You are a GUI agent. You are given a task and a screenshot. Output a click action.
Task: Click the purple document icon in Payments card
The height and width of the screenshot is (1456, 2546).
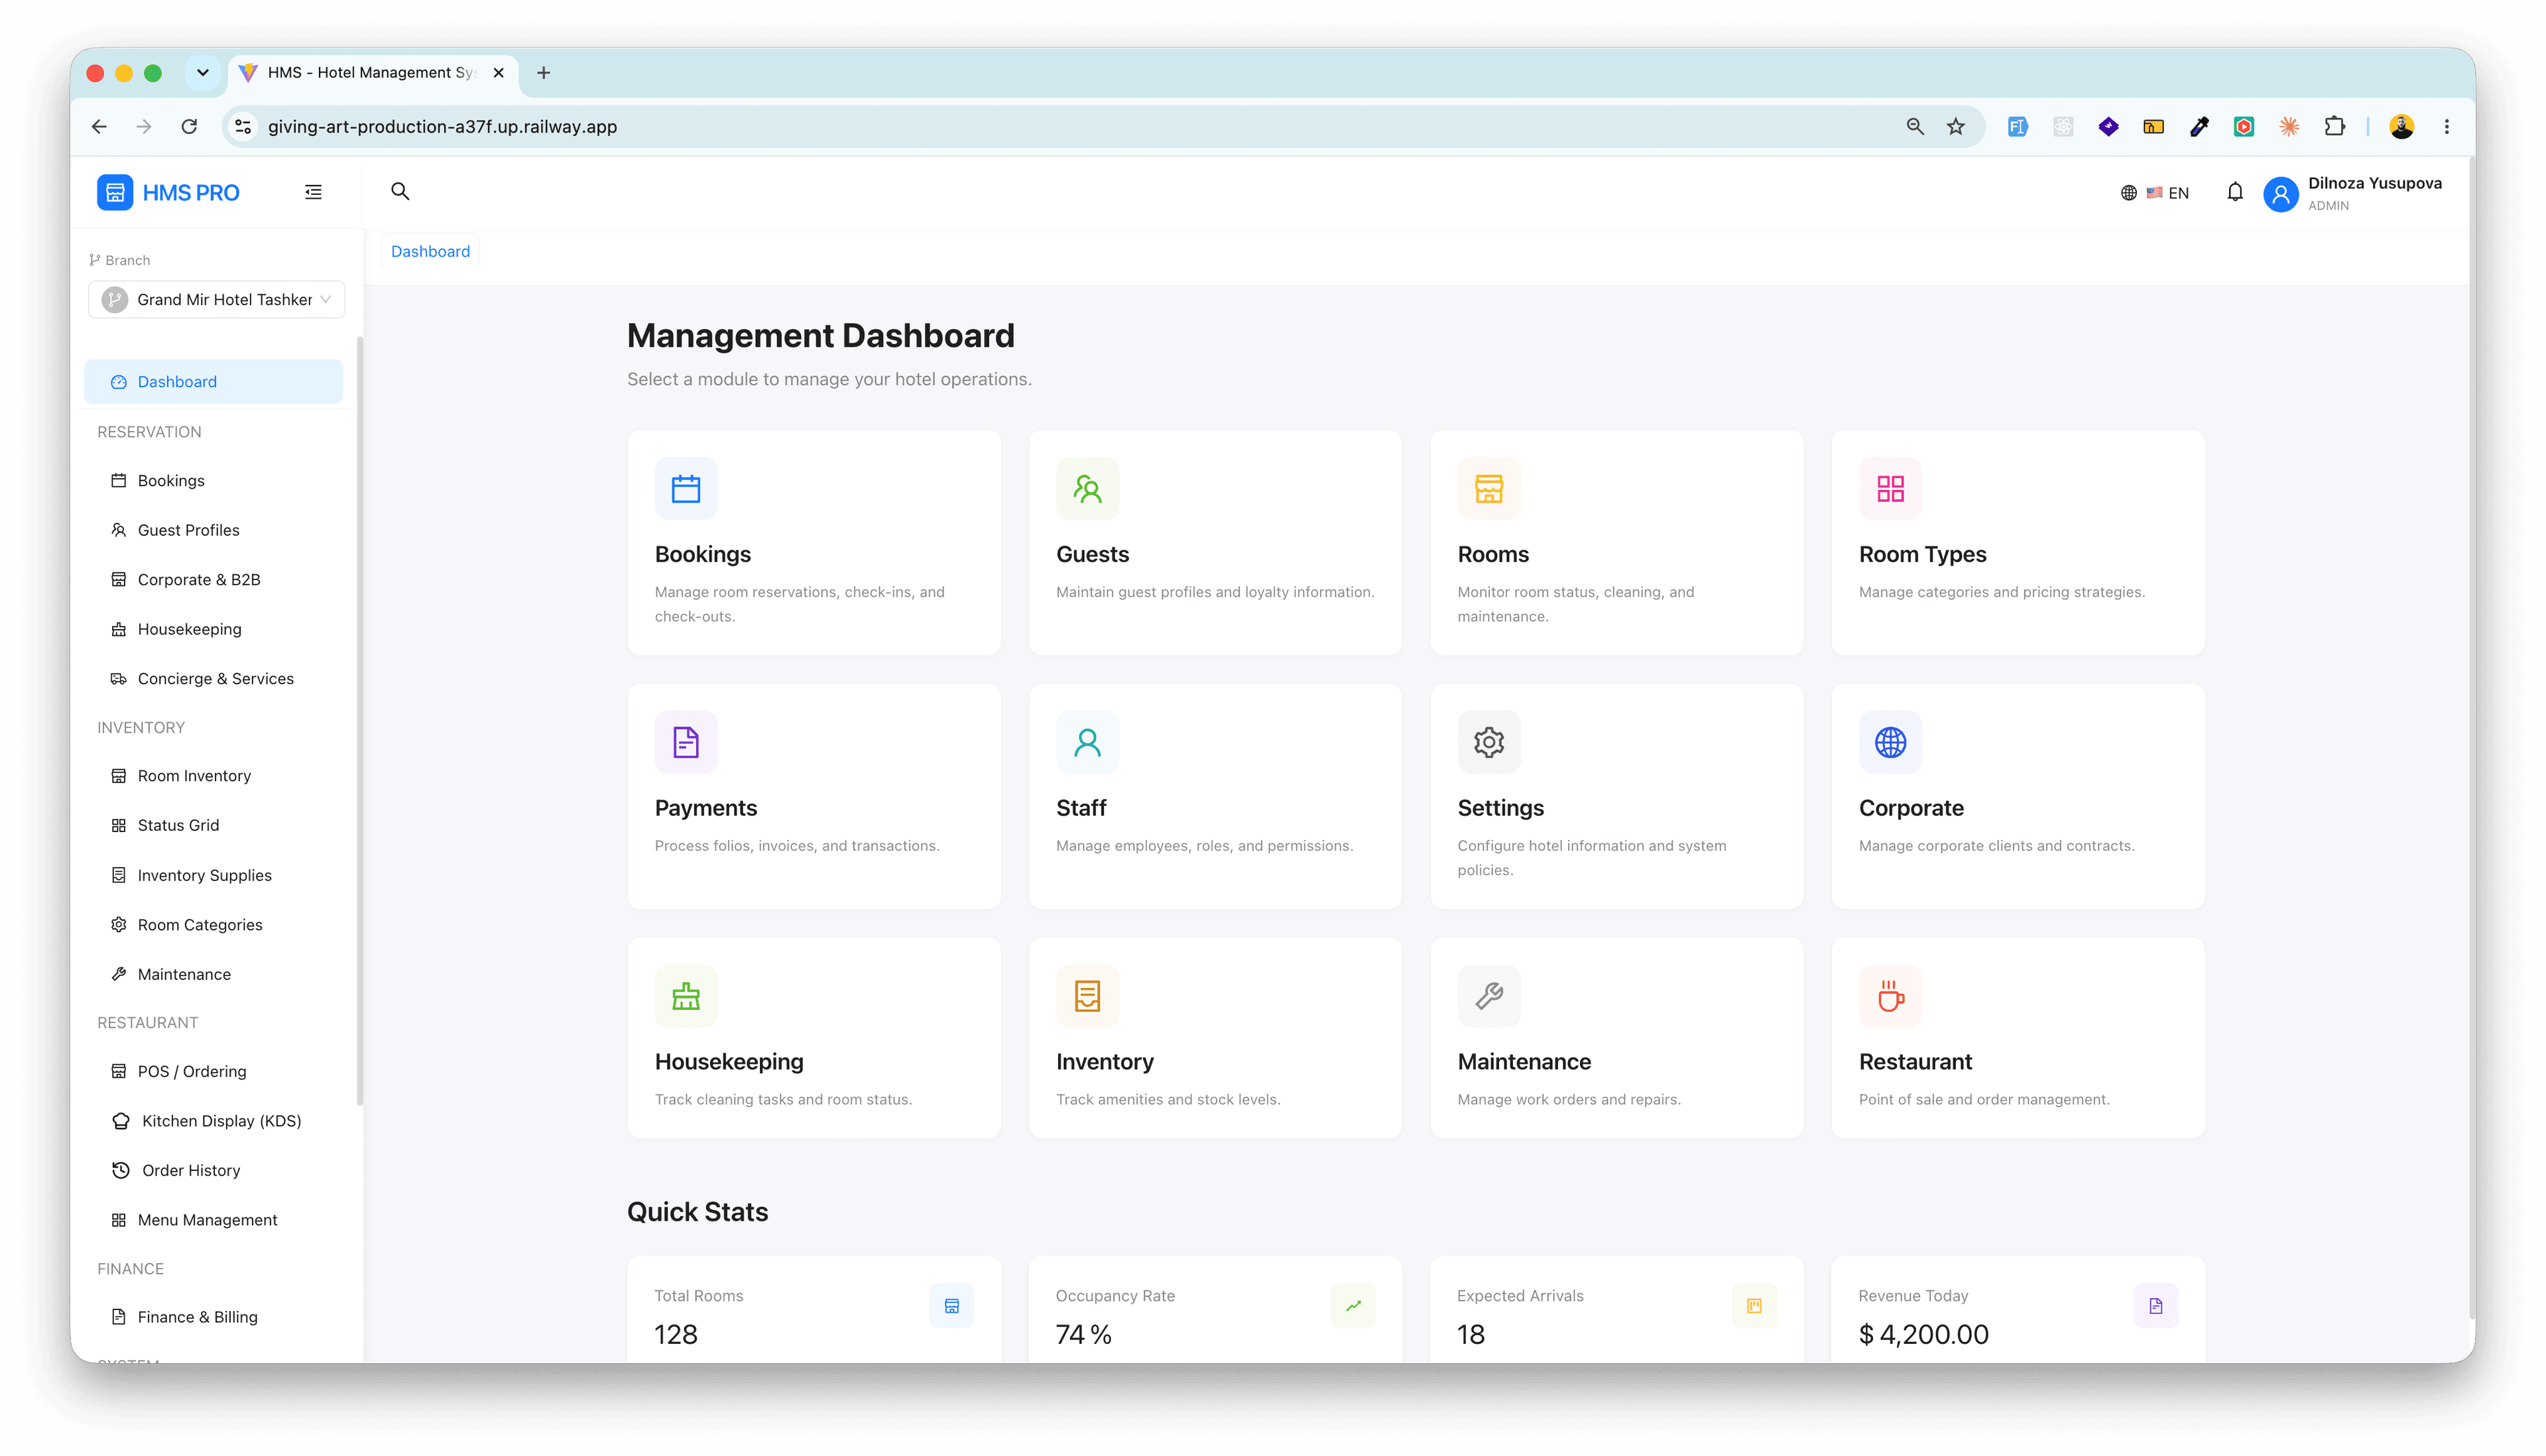686,742
